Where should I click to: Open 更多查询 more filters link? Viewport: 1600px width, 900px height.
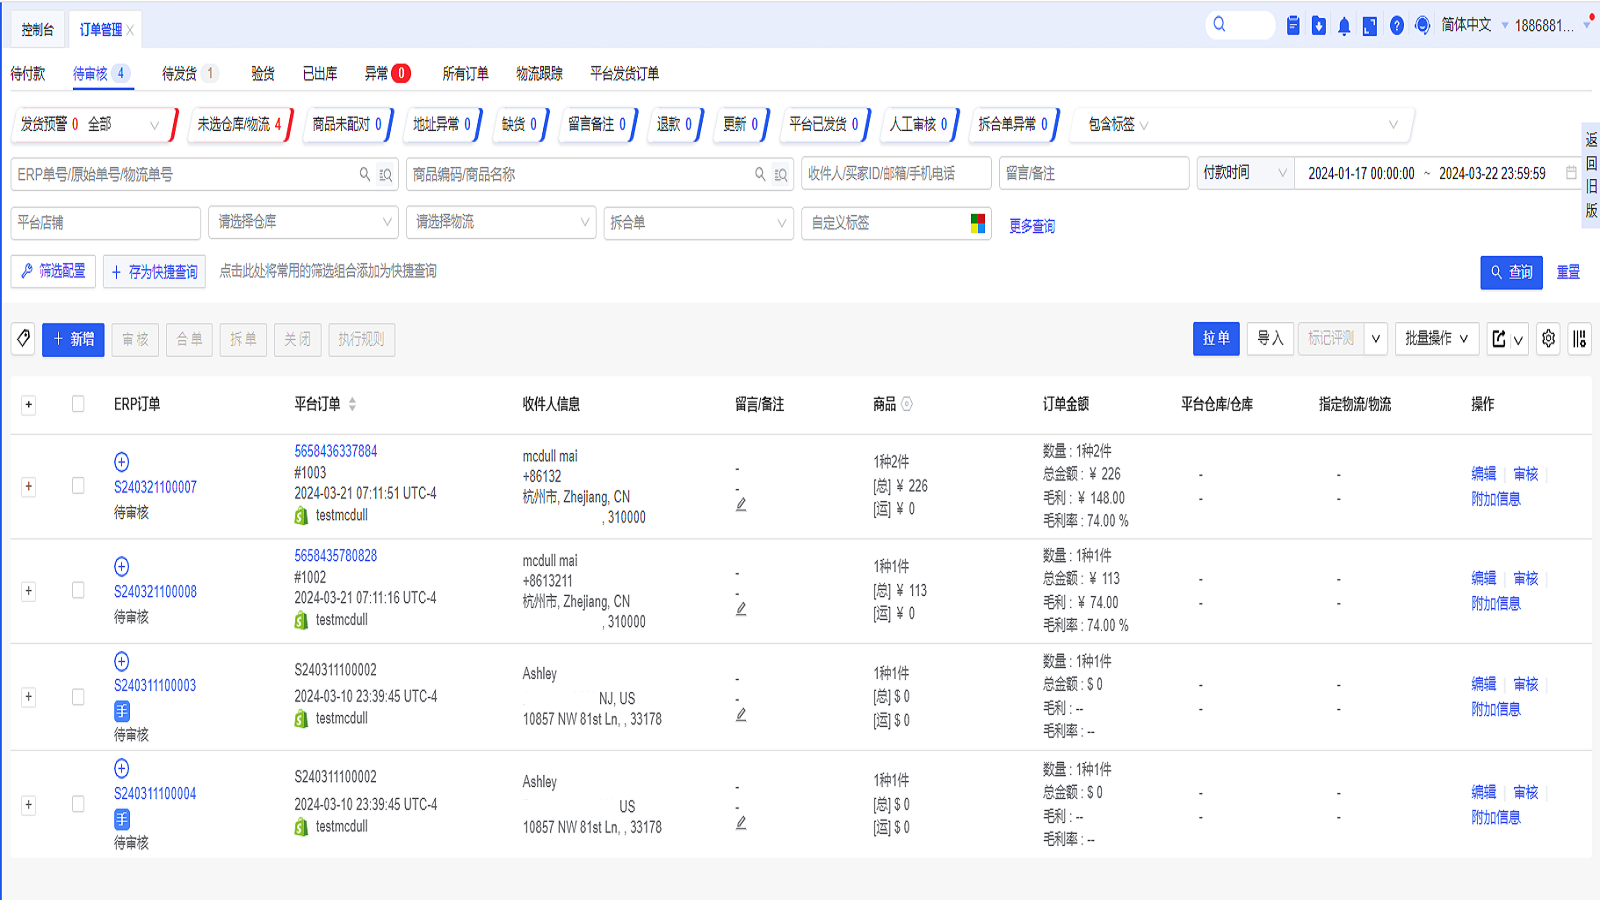pyautogui.click(x=1032, y=226)
